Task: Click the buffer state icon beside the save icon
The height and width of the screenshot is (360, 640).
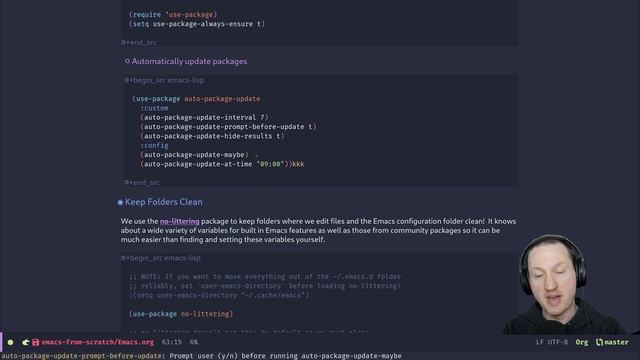Action: pyautogui.click(x=26, y=342)
